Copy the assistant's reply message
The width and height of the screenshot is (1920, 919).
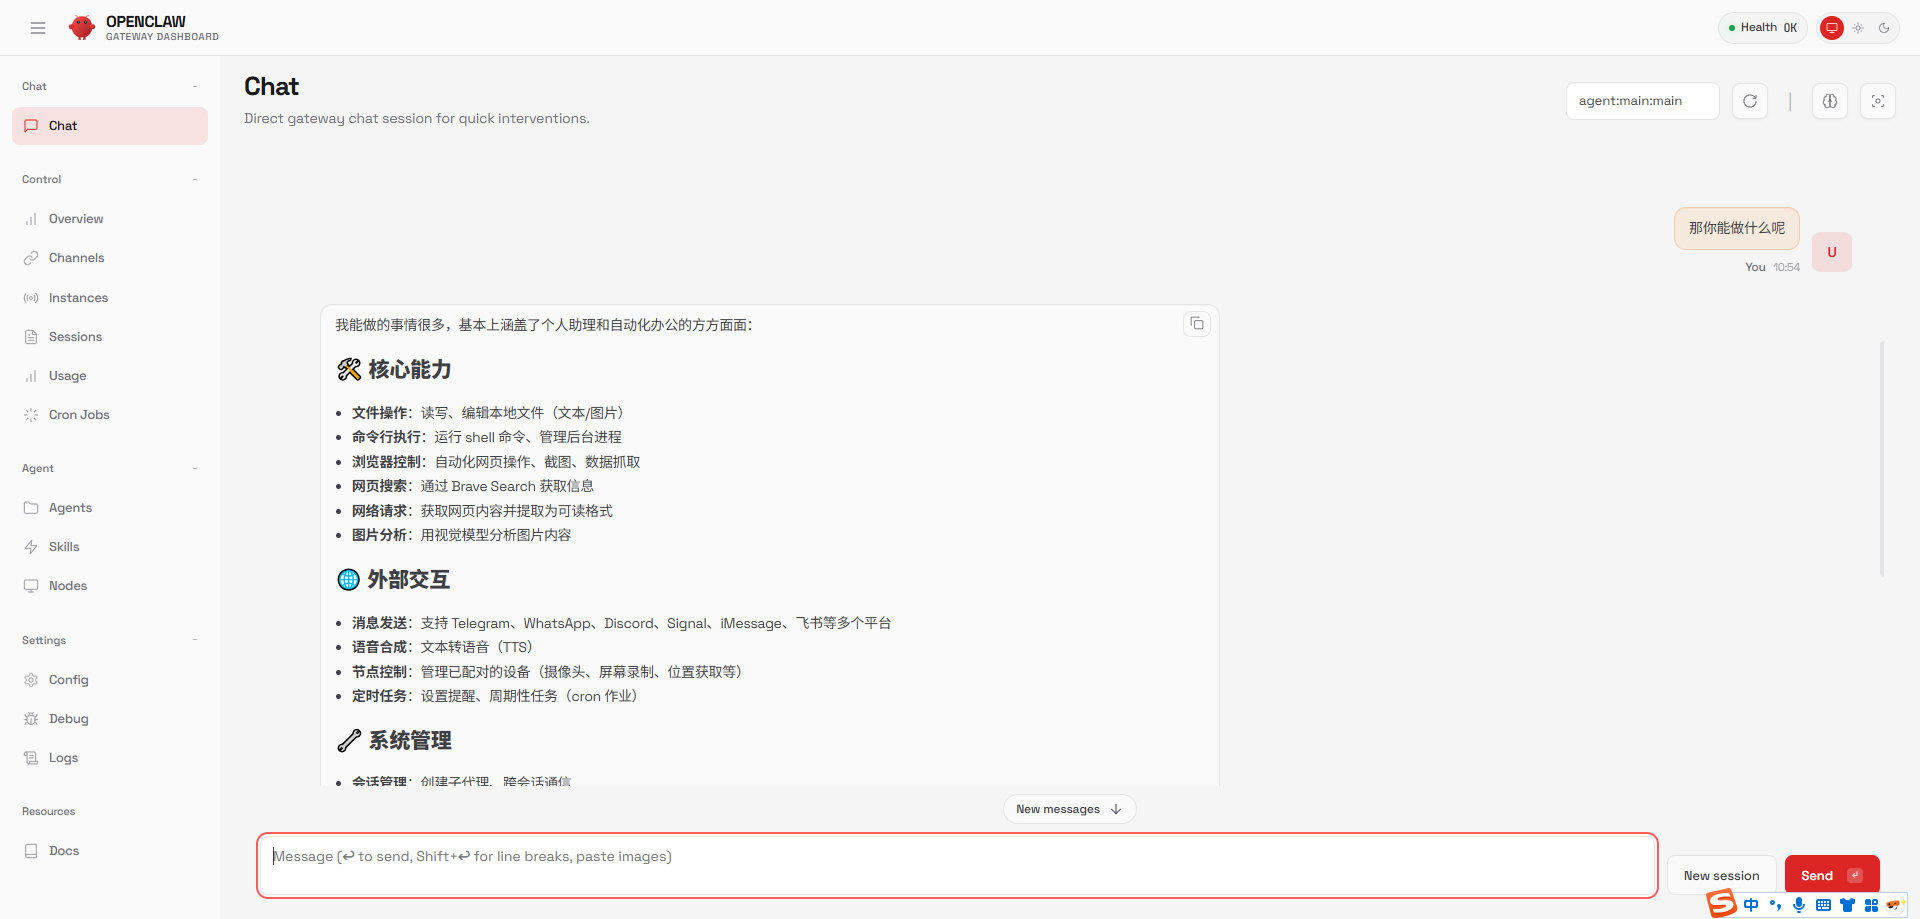(x=1196, y=324)
